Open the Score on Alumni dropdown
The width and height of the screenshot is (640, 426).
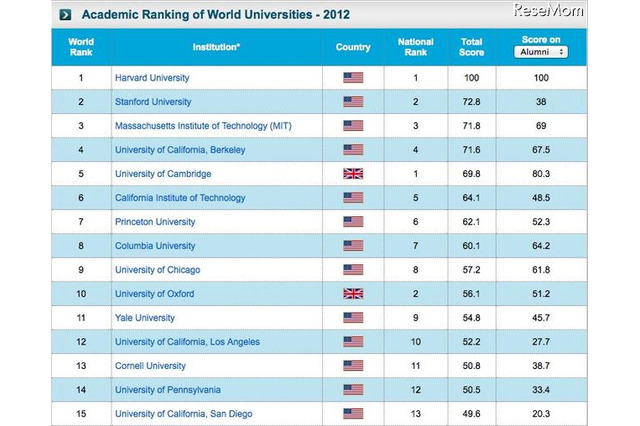[x=541, y=52]
